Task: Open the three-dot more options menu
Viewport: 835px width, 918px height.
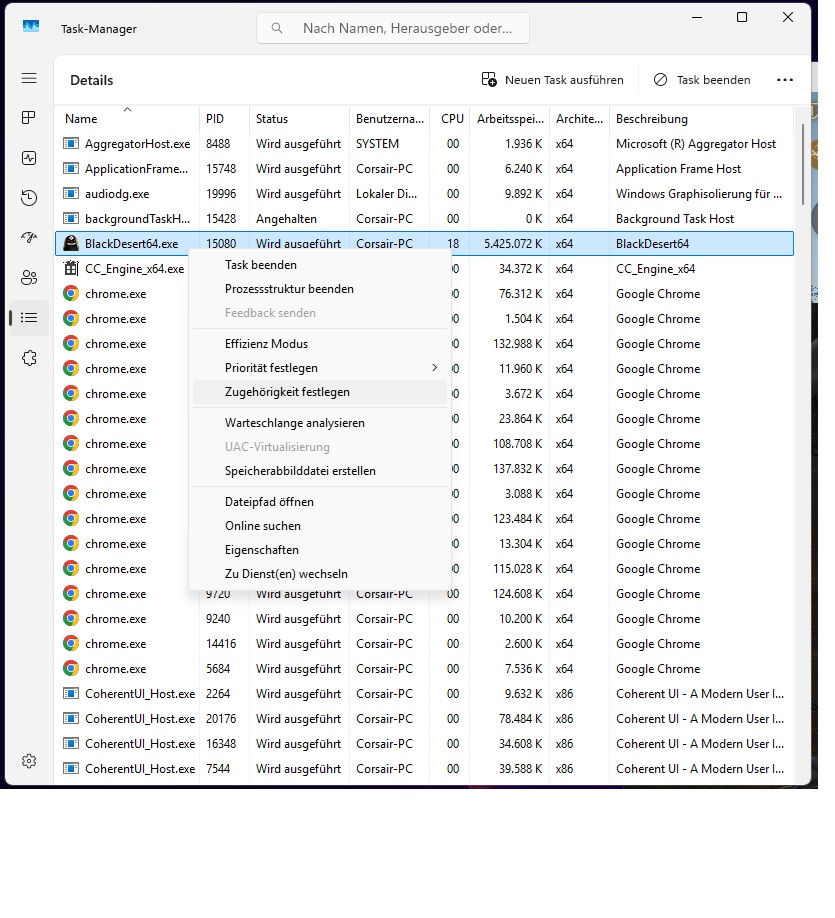Action: (785, 80)
